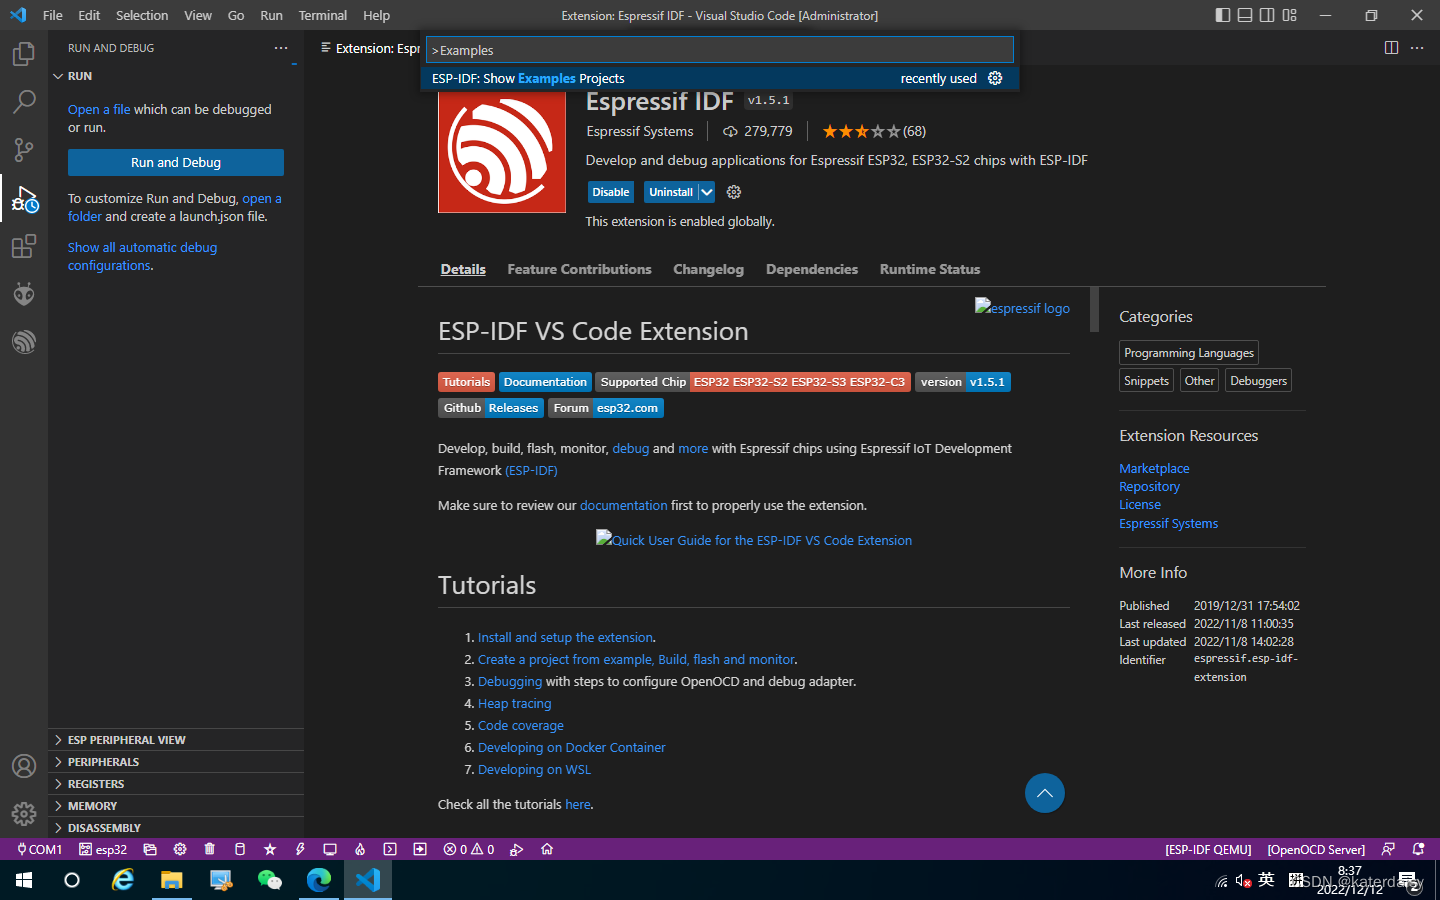This screenshot has height=900, width=1440.
Task: Open ESP-IDF terminal icon in status bar
Action: tap(390, 849)
